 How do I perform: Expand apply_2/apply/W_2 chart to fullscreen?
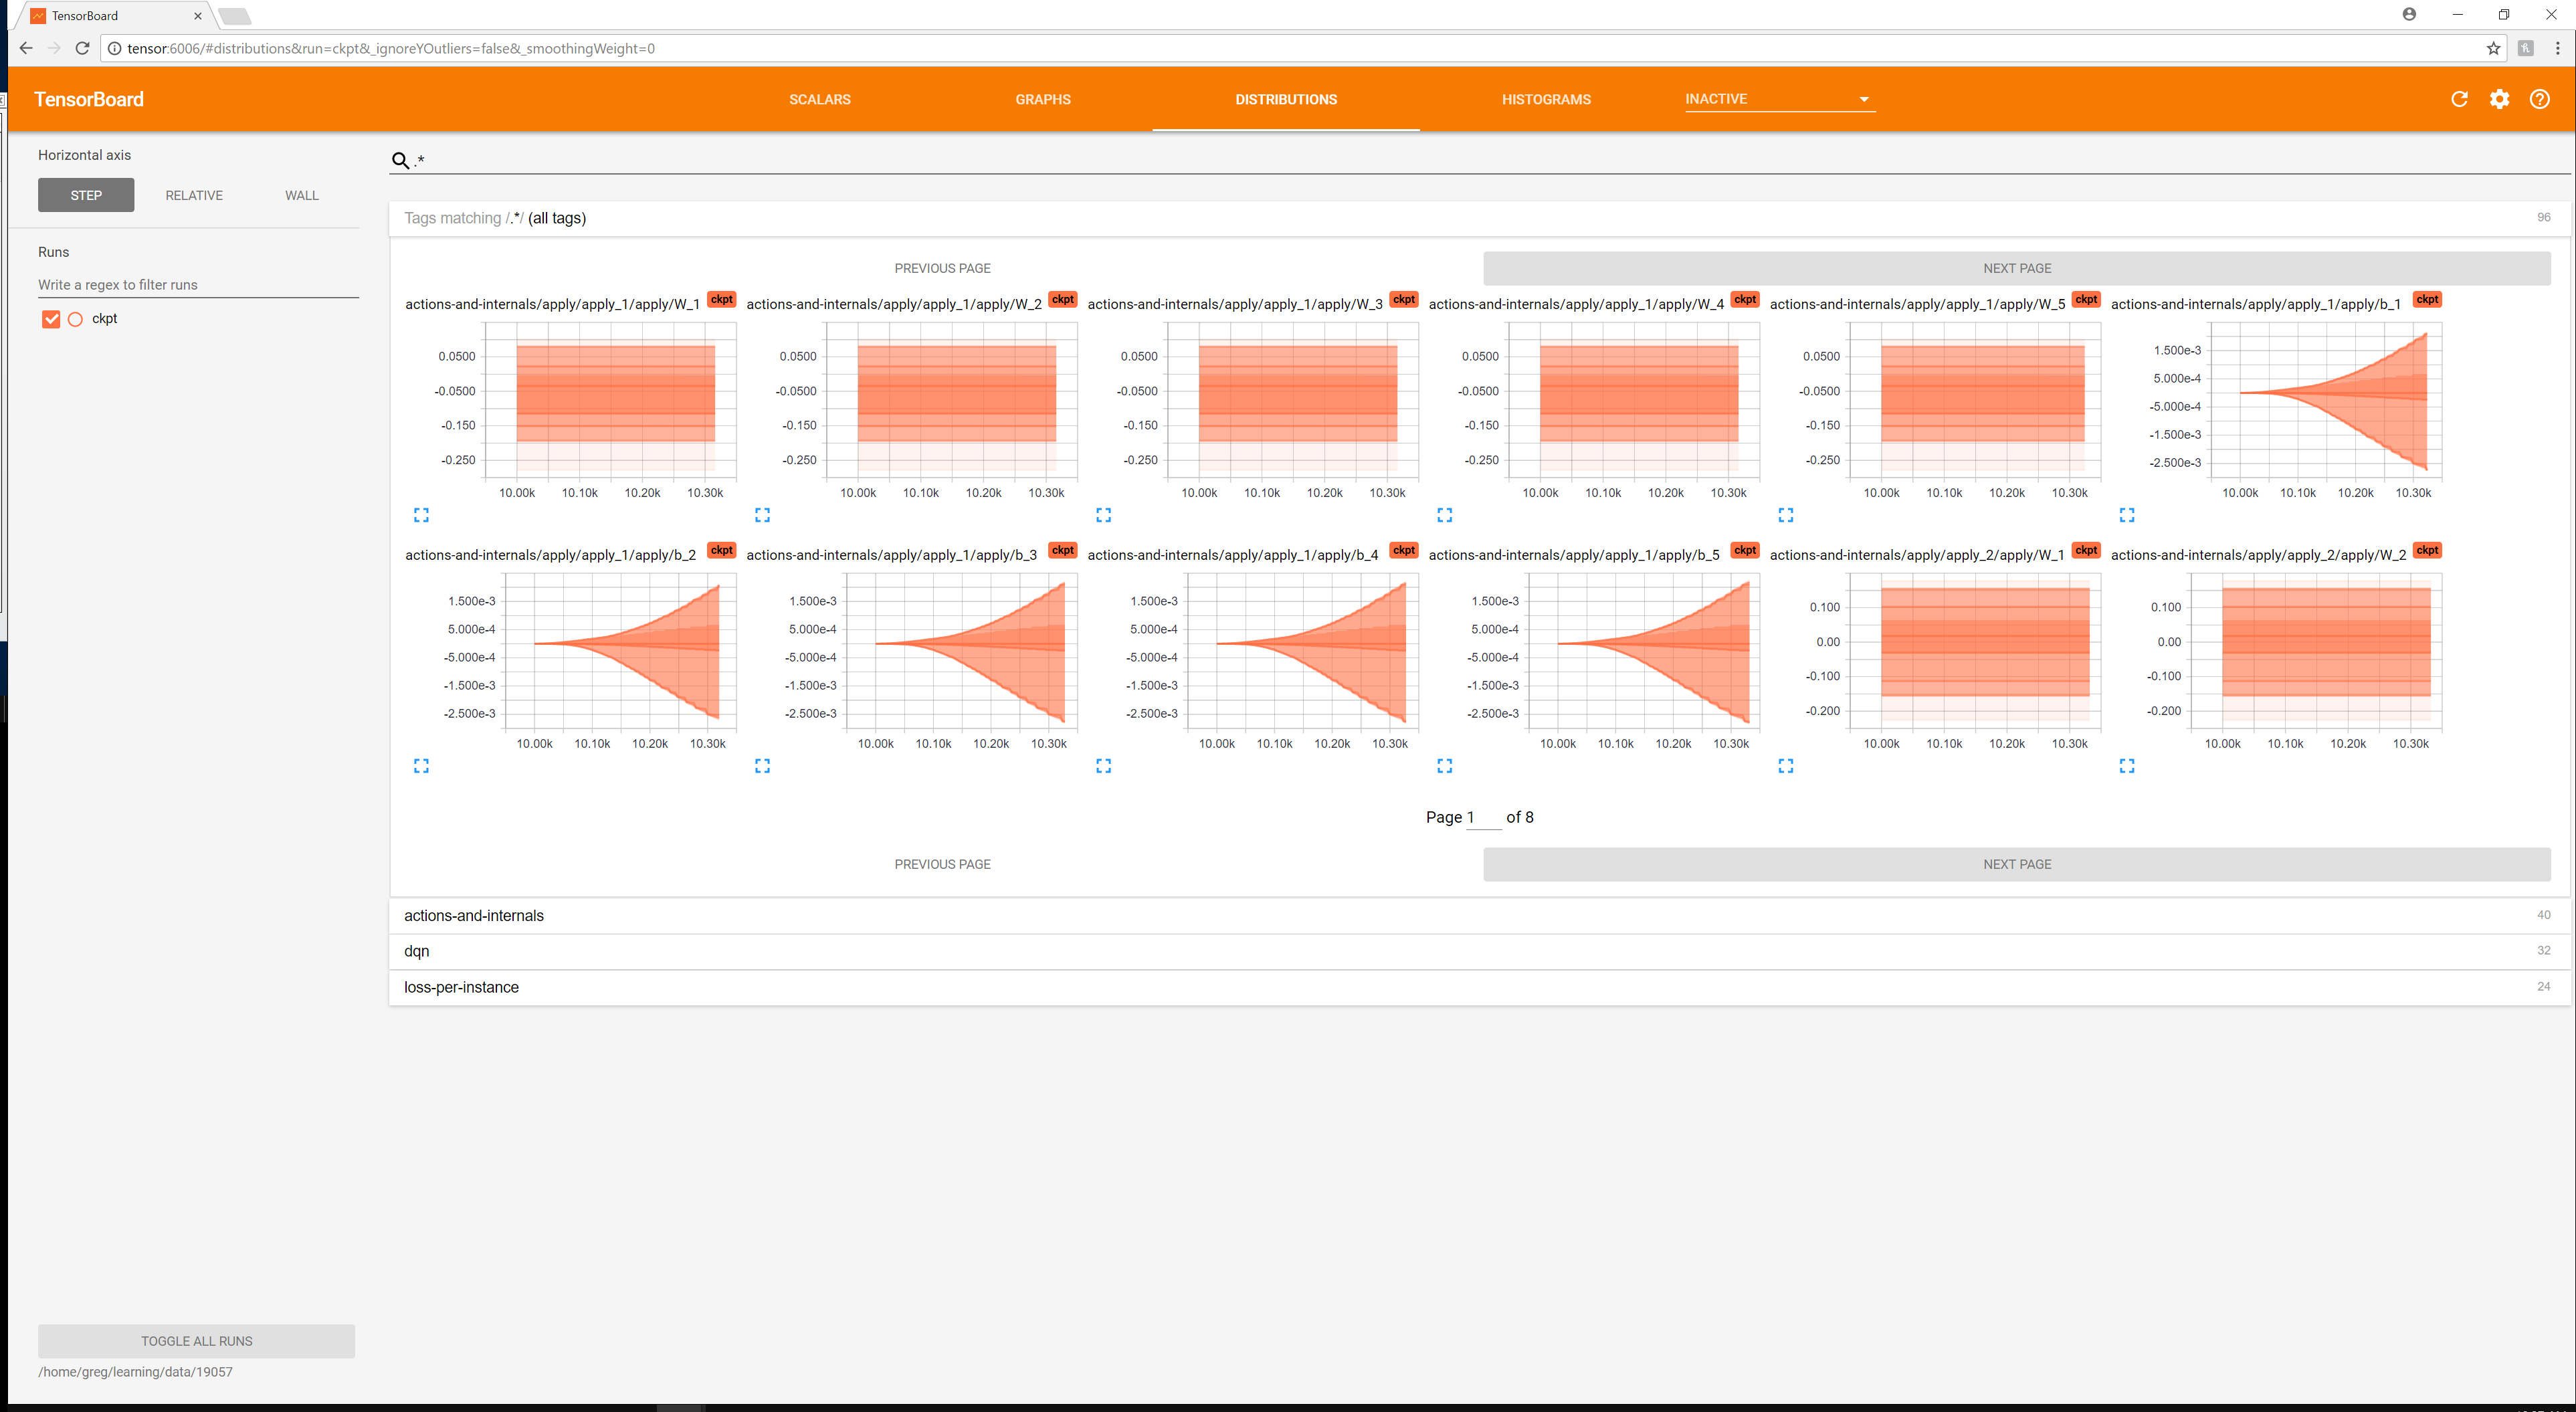click(2127, 766)
